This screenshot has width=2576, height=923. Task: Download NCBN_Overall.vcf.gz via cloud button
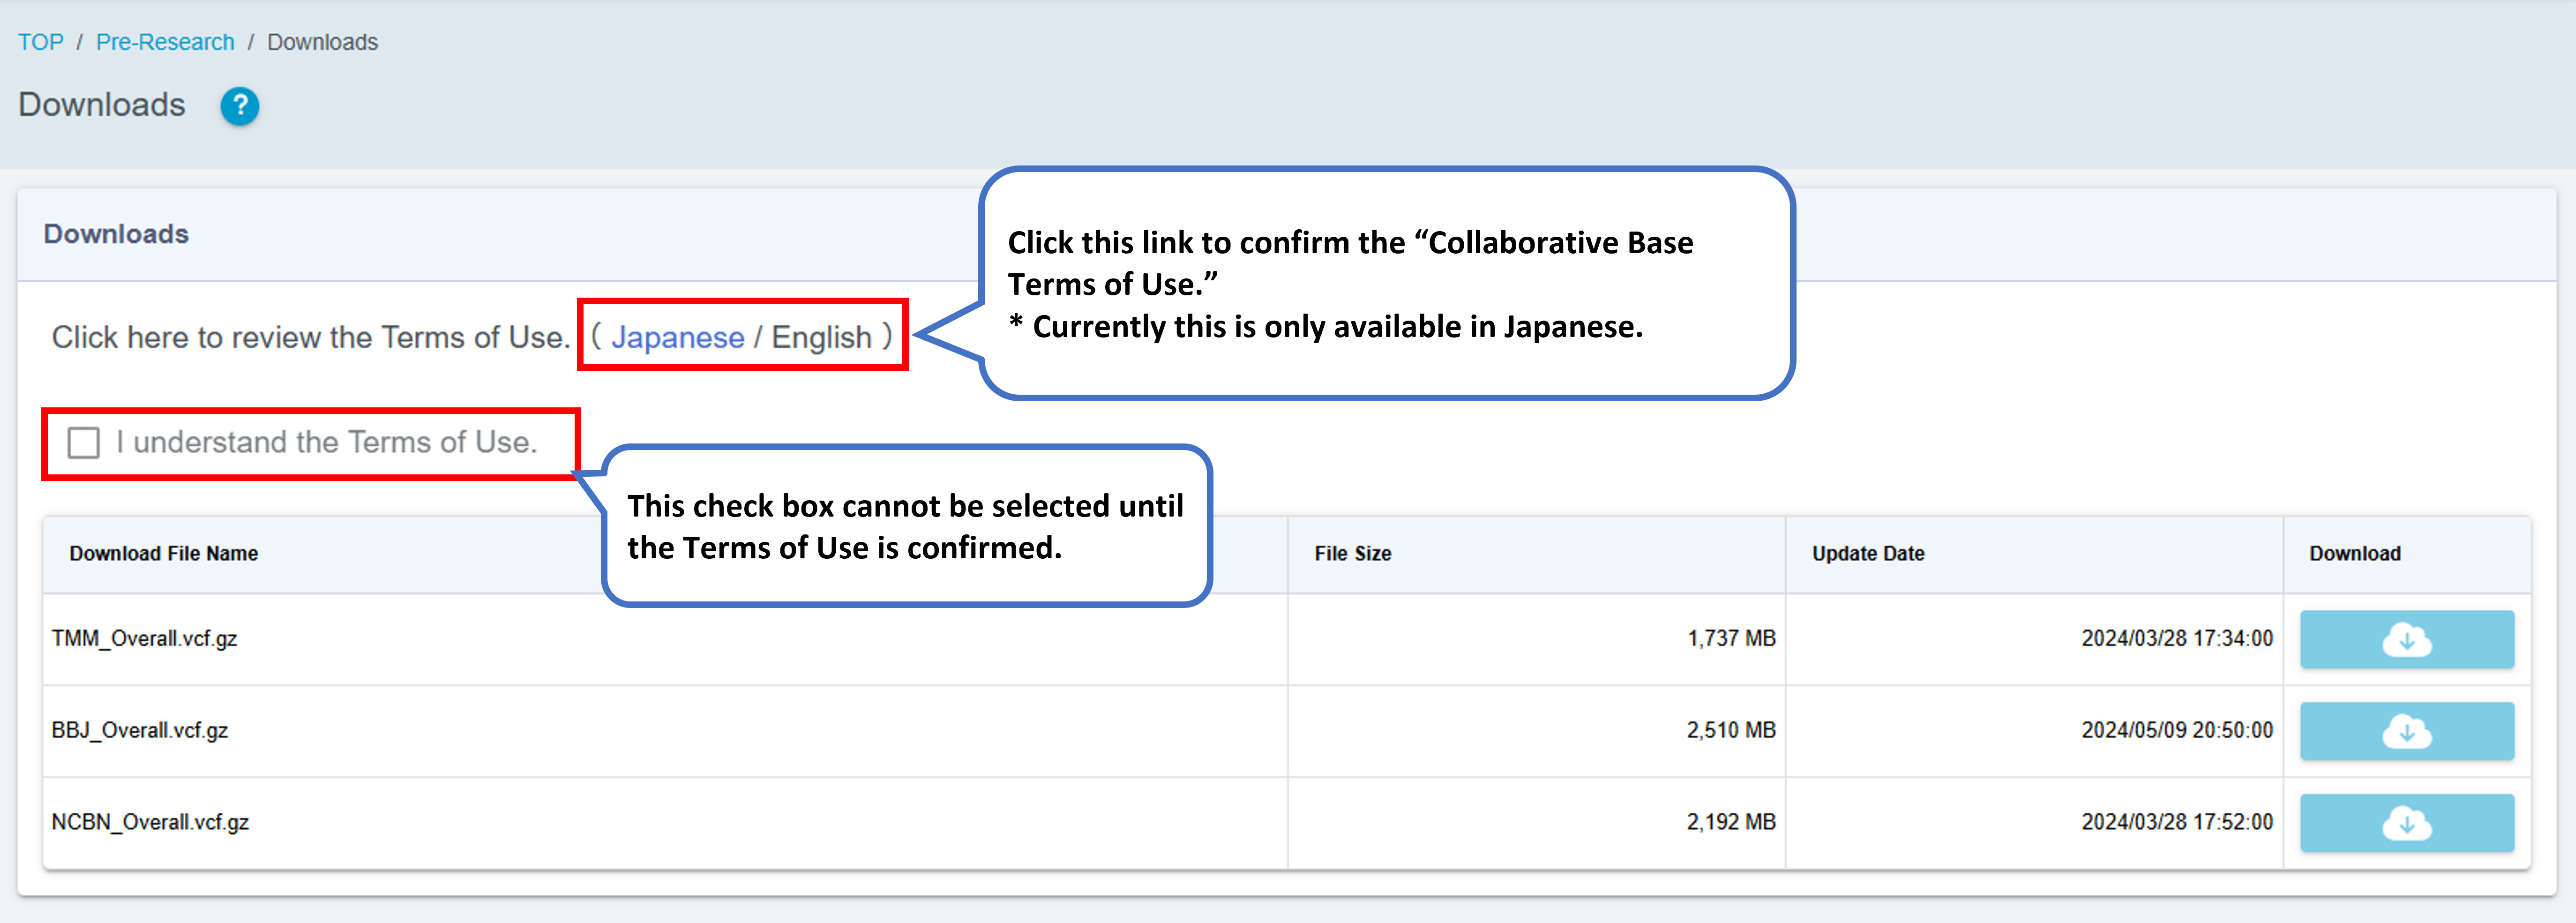pyautogui.click(x=2406, y=823)
